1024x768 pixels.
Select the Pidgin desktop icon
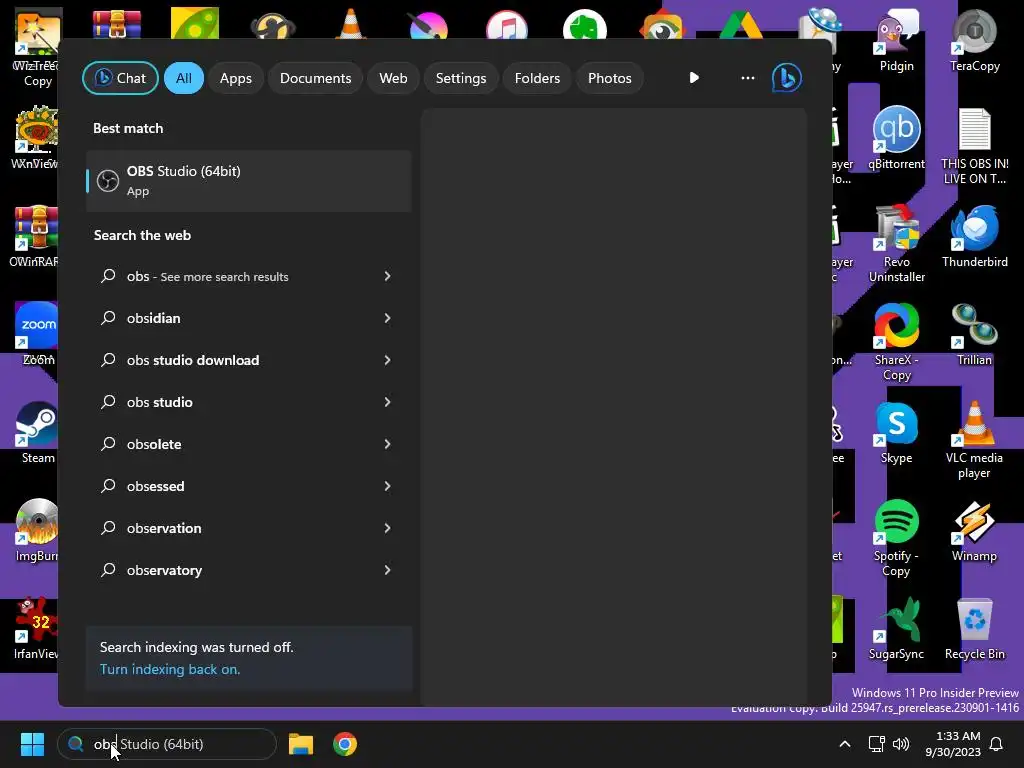tap(897, 40)
